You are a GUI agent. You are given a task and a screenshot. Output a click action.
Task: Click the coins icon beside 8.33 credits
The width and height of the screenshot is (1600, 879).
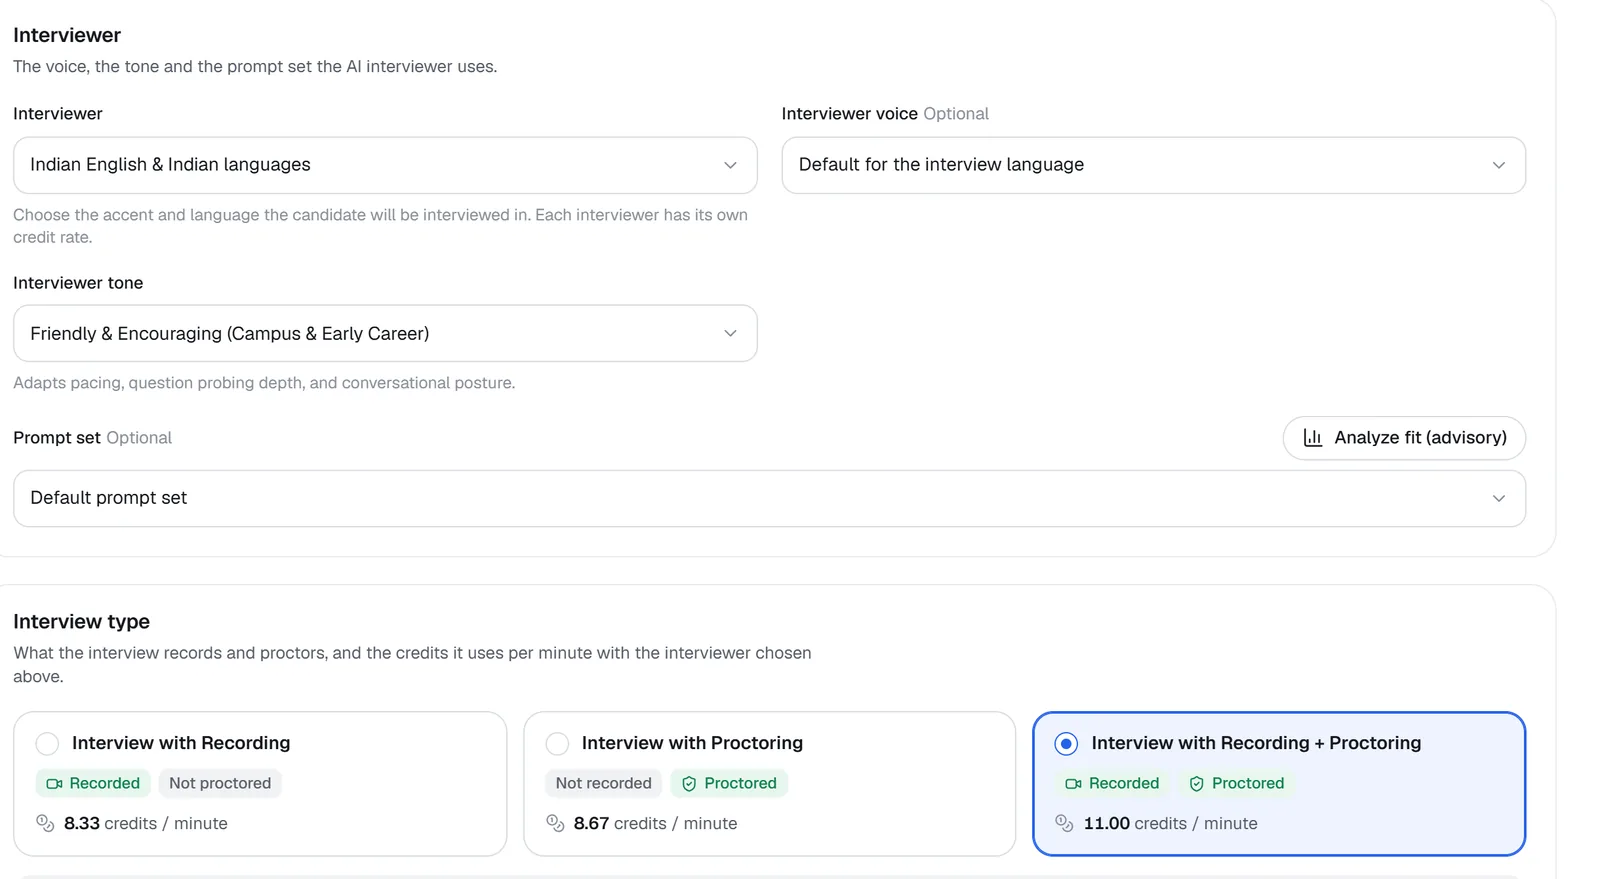coord(45,823)
